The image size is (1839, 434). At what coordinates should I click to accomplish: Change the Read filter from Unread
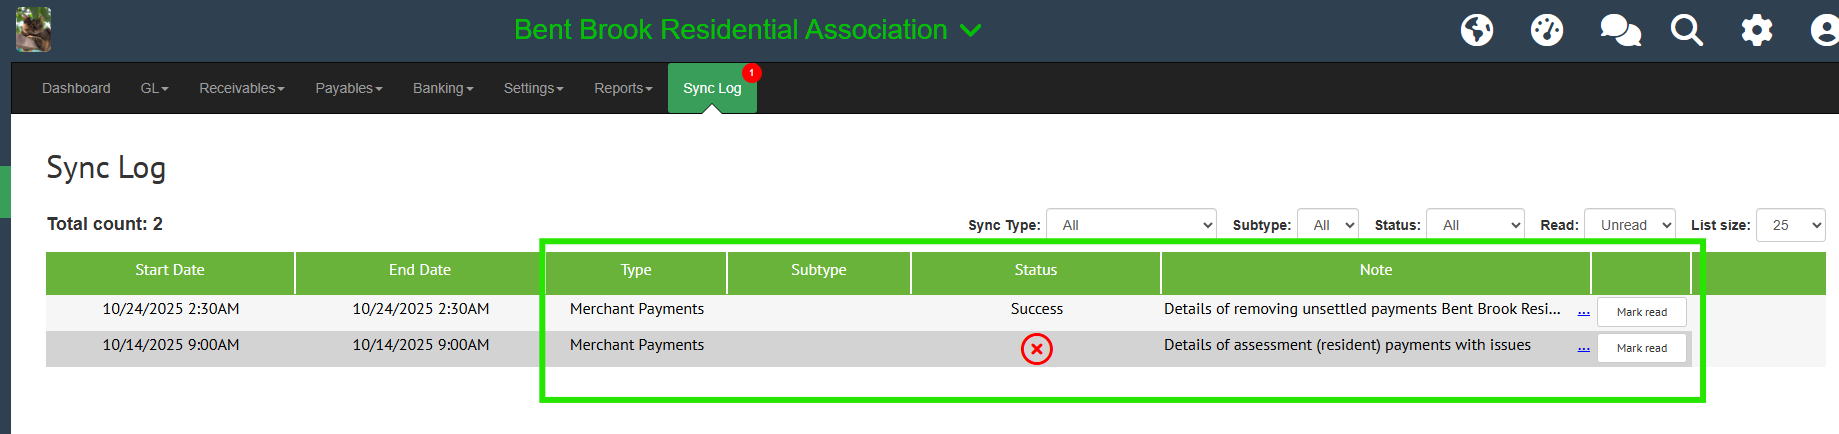tap(1629, 225)
